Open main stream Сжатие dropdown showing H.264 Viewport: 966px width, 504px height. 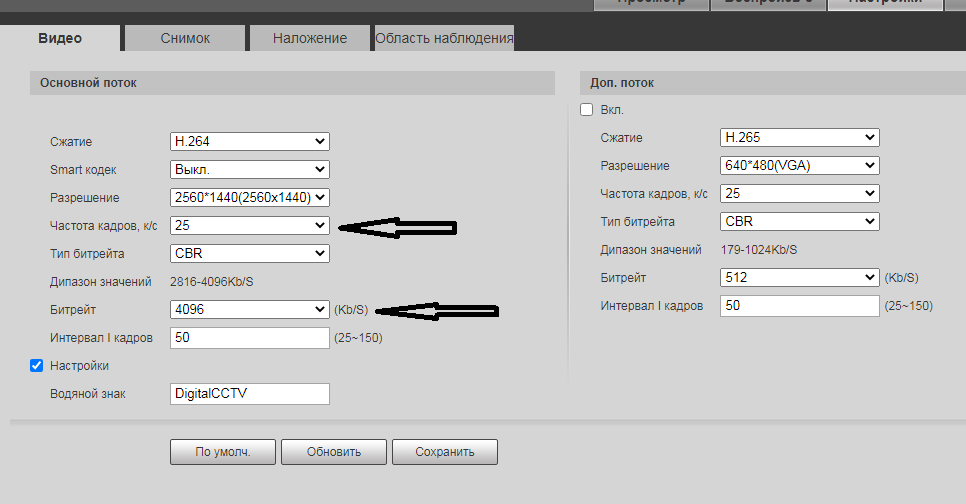(x=249, y=142)
